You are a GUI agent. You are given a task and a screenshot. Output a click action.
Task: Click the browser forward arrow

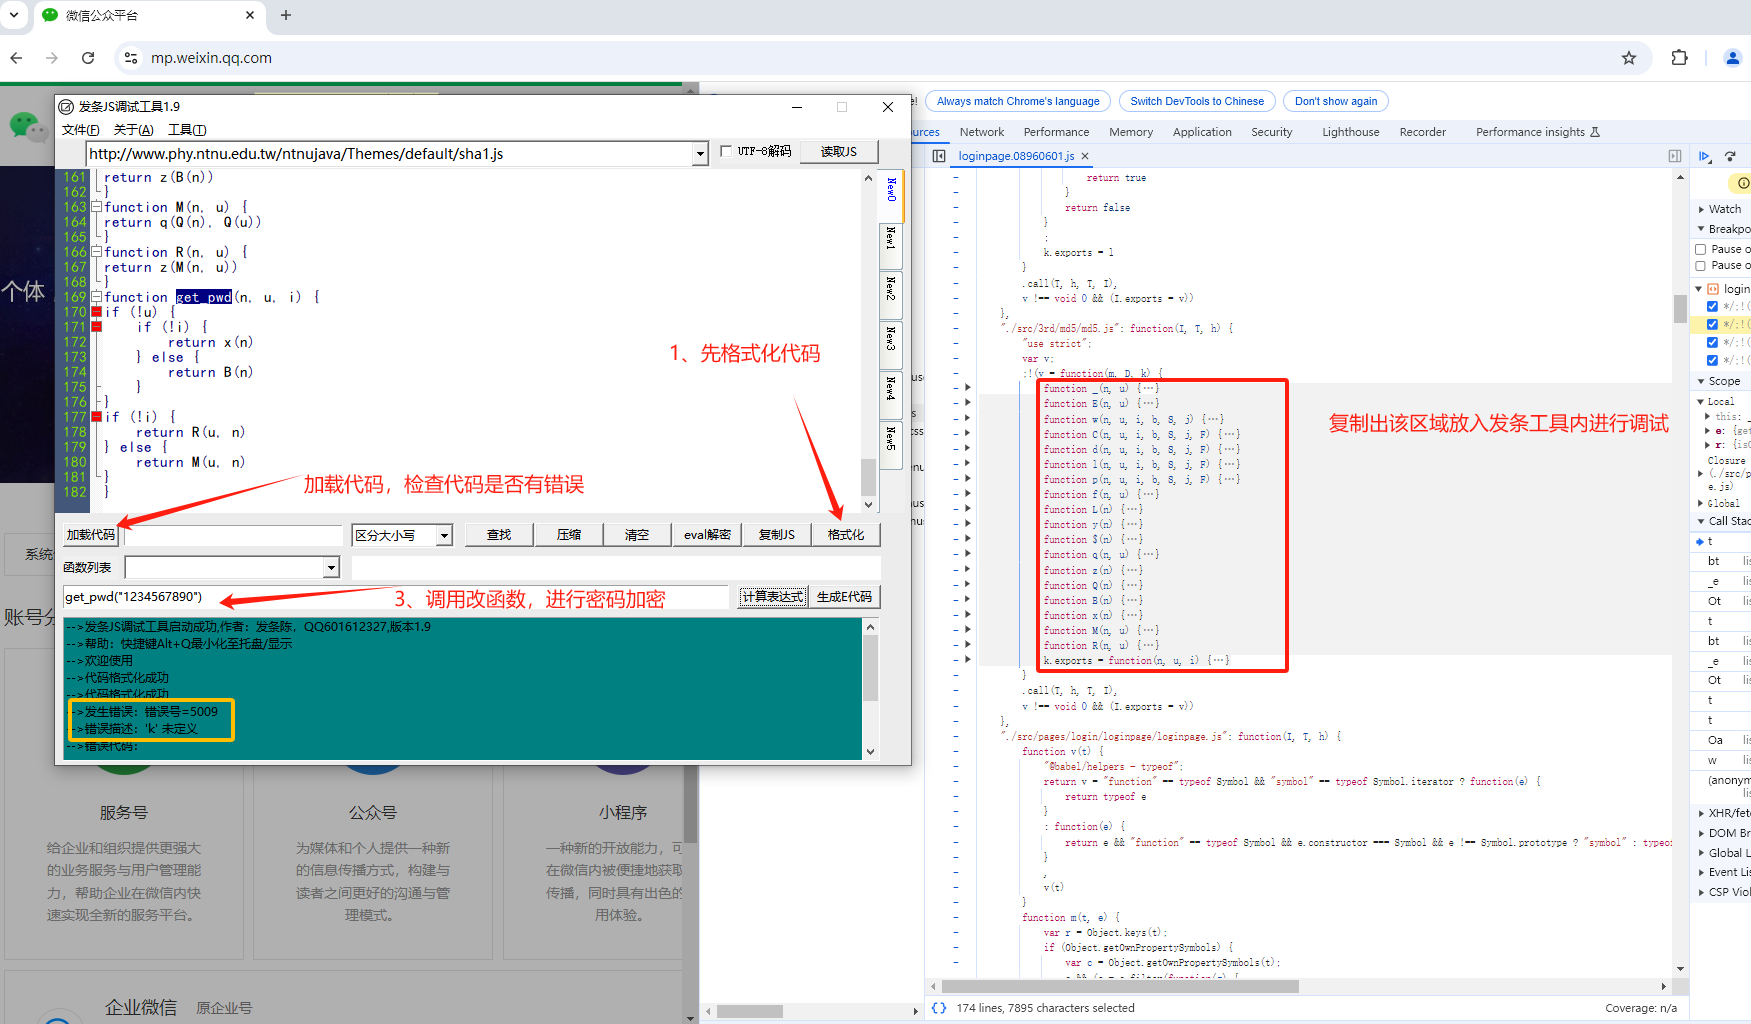(x=52, y=58)
